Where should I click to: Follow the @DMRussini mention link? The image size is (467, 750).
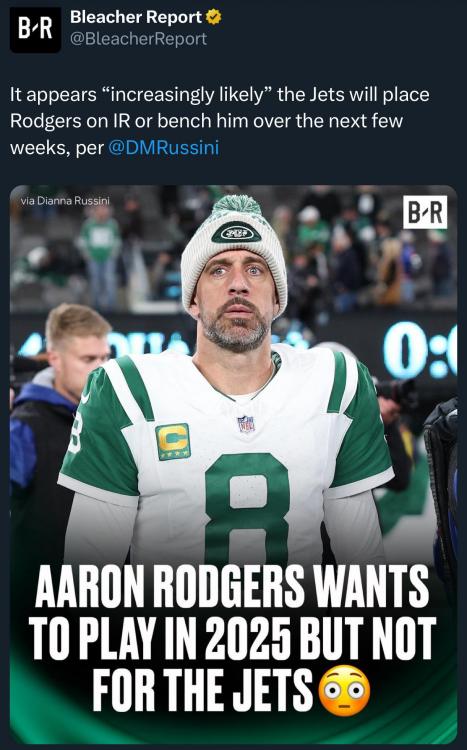click(164, 147)
